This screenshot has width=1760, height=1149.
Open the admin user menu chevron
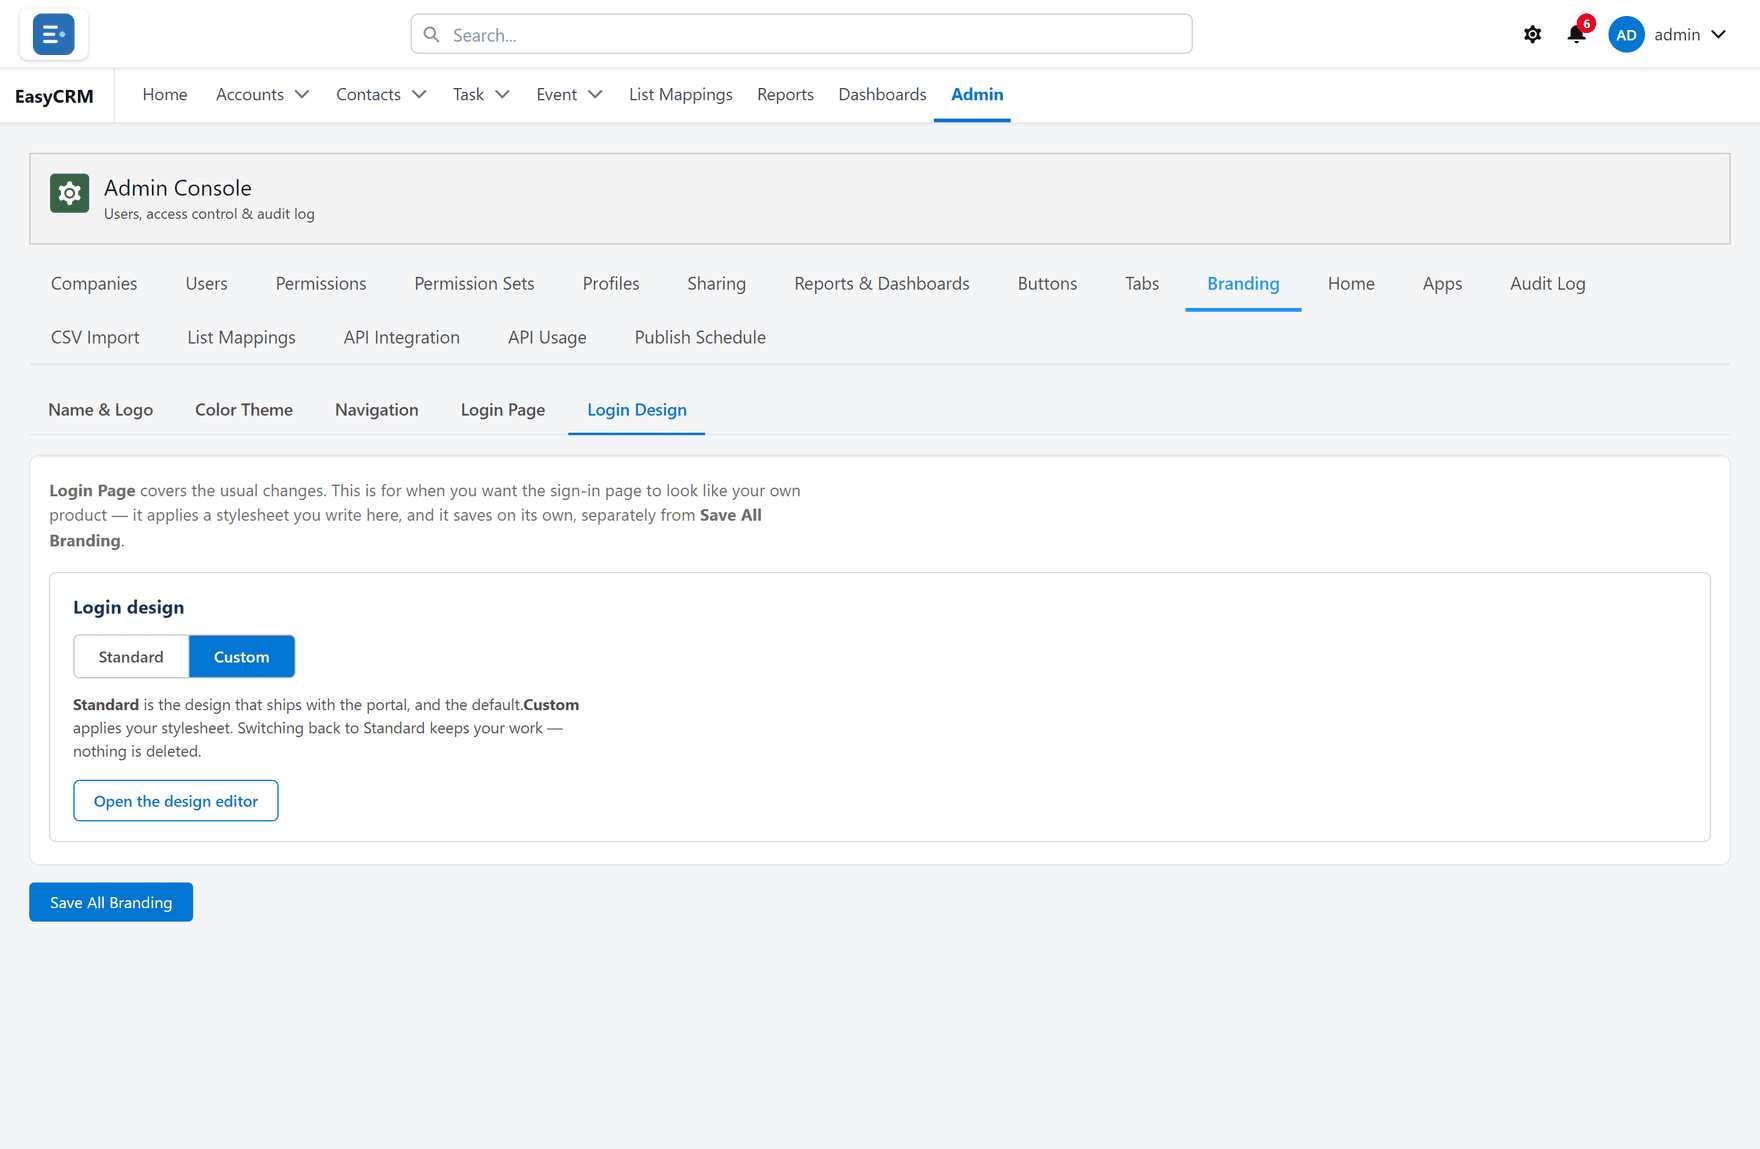[x=1718, y=35]
